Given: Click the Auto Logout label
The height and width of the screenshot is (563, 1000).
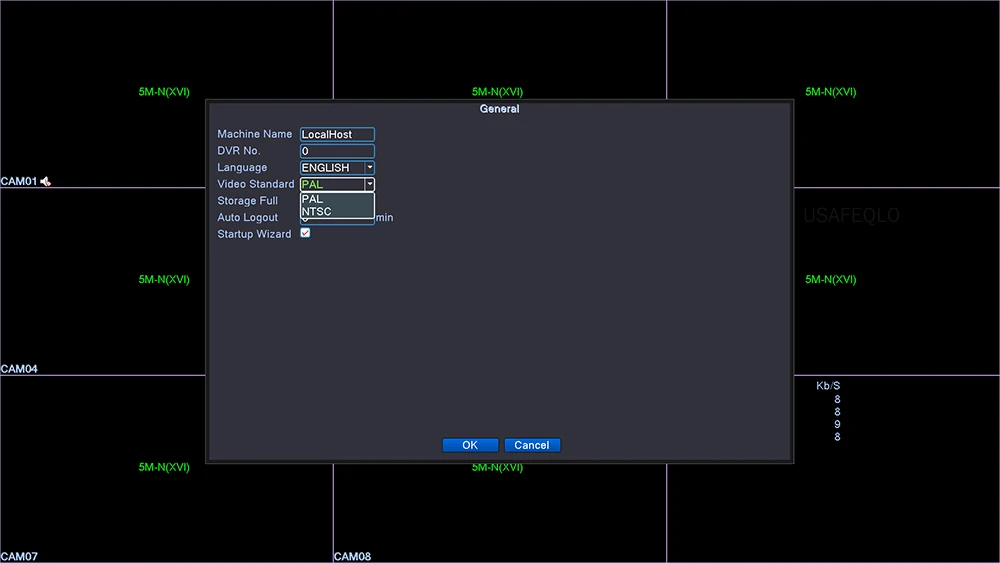Looking at the screenshot, I should 247,217.
